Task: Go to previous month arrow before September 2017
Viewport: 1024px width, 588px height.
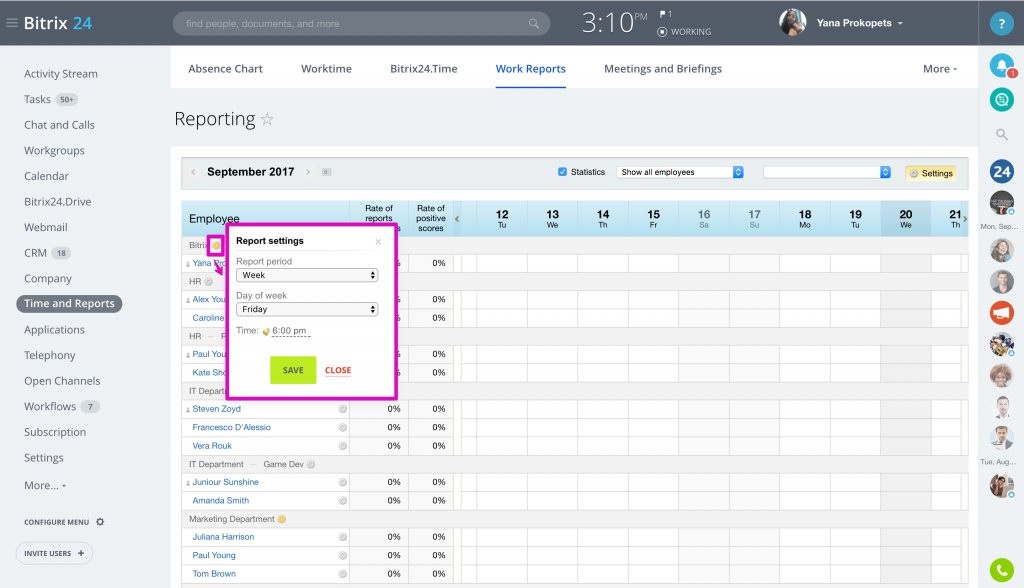Action: tap(193, 172)
